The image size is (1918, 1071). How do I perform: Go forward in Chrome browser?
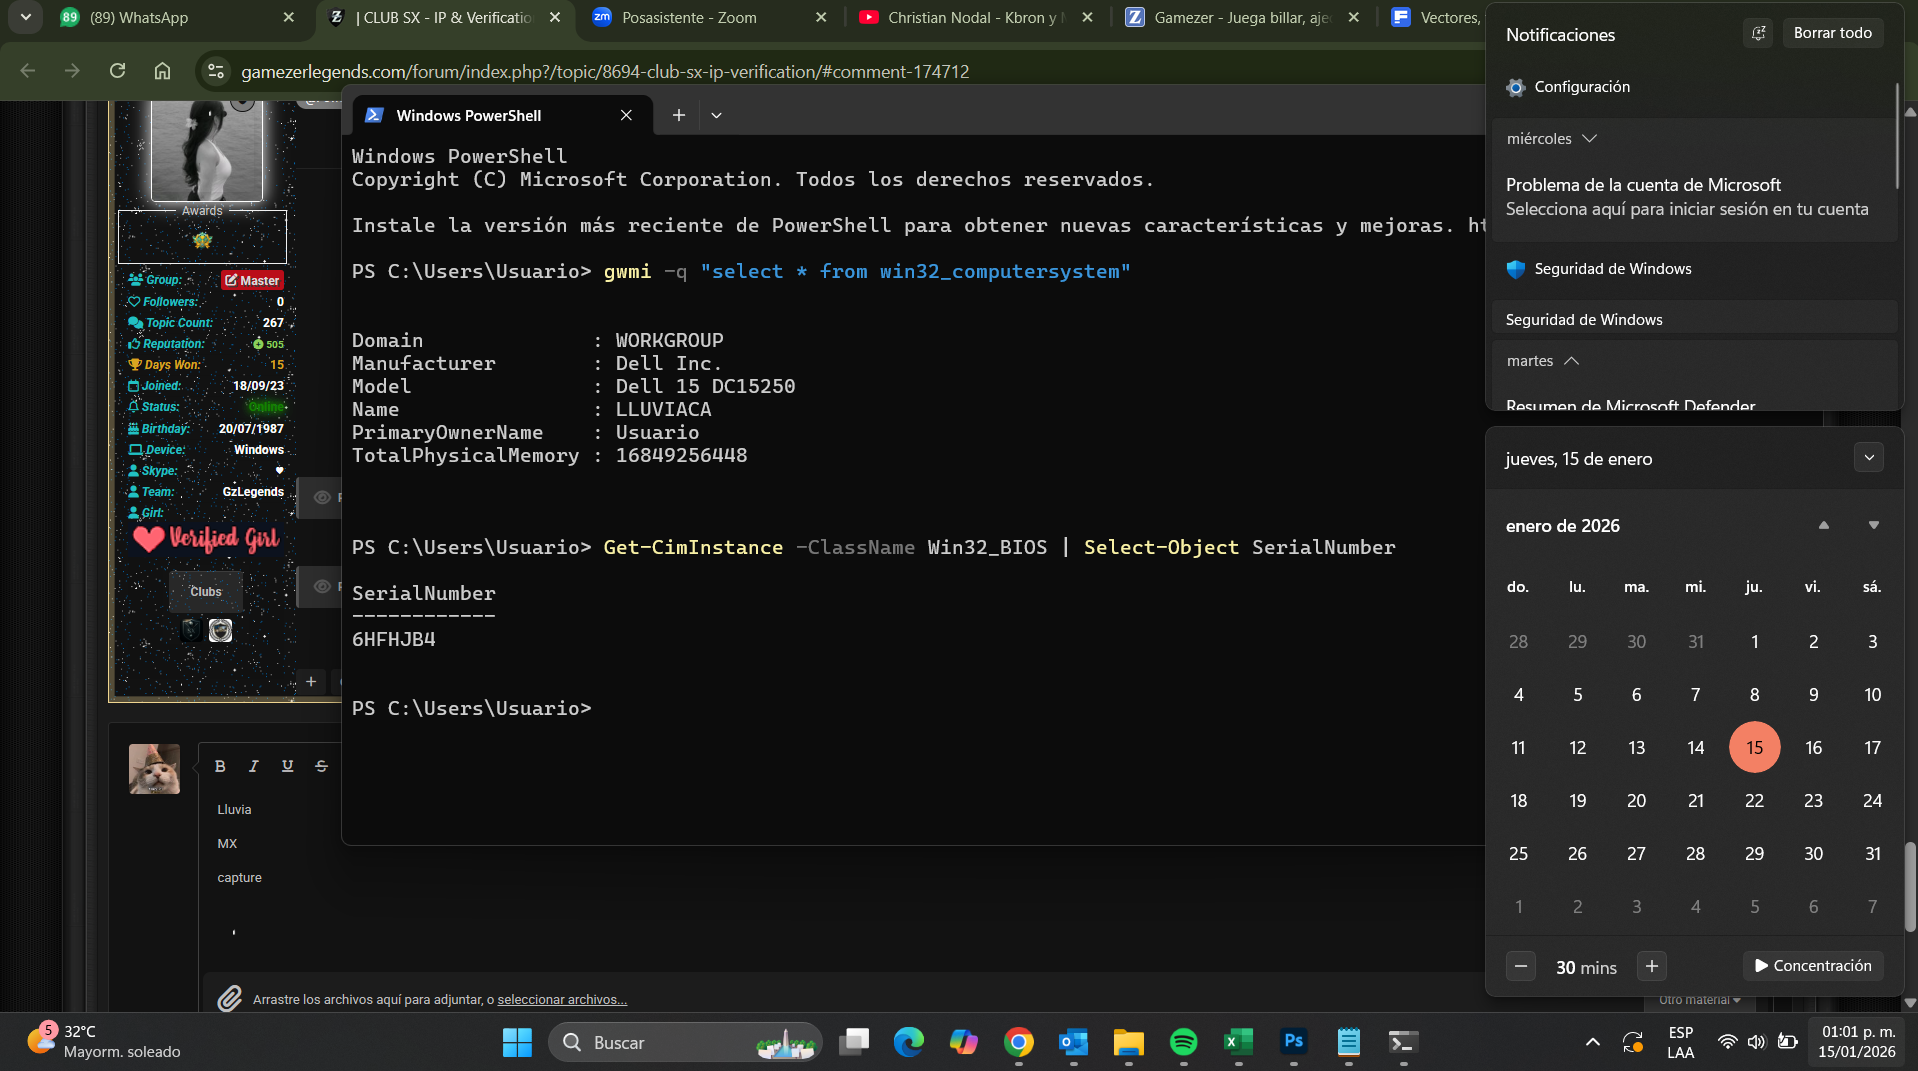coord(72,71)
